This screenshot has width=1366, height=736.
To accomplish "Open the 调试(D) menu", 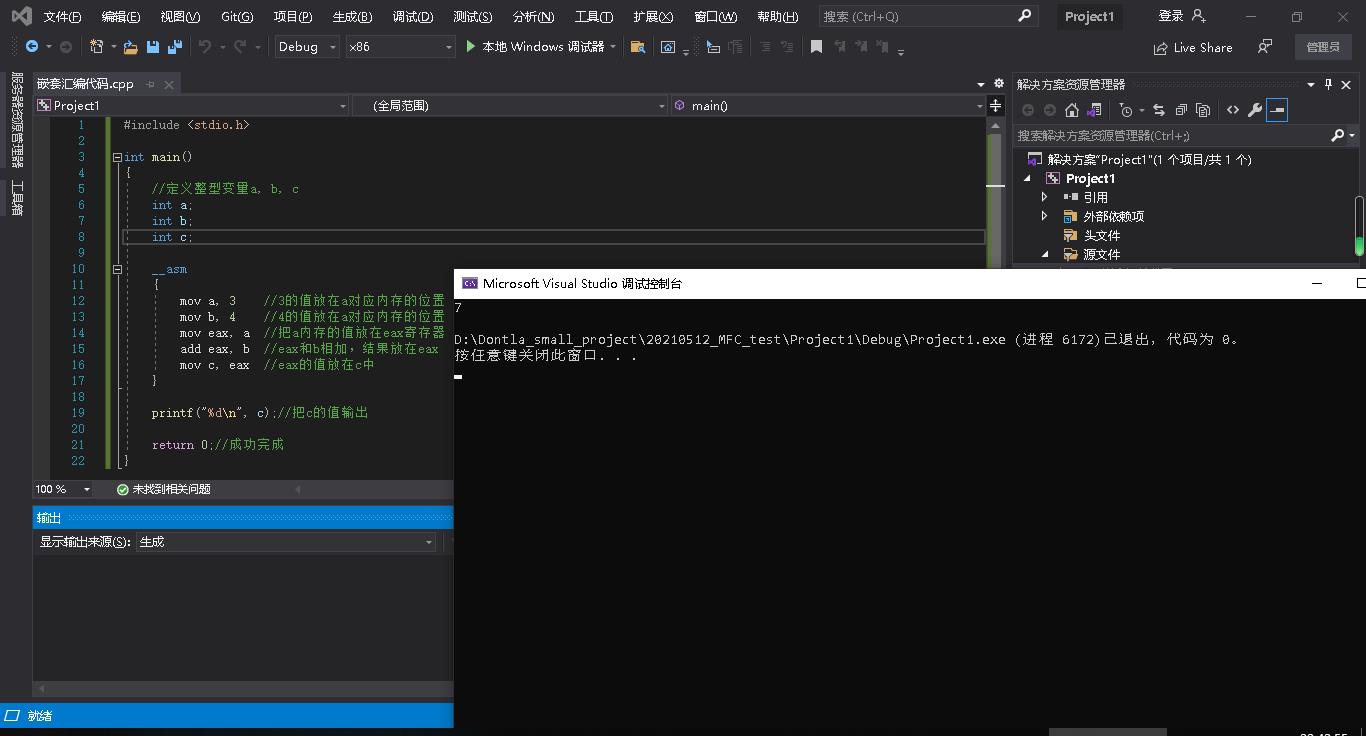I will [413, 16].
